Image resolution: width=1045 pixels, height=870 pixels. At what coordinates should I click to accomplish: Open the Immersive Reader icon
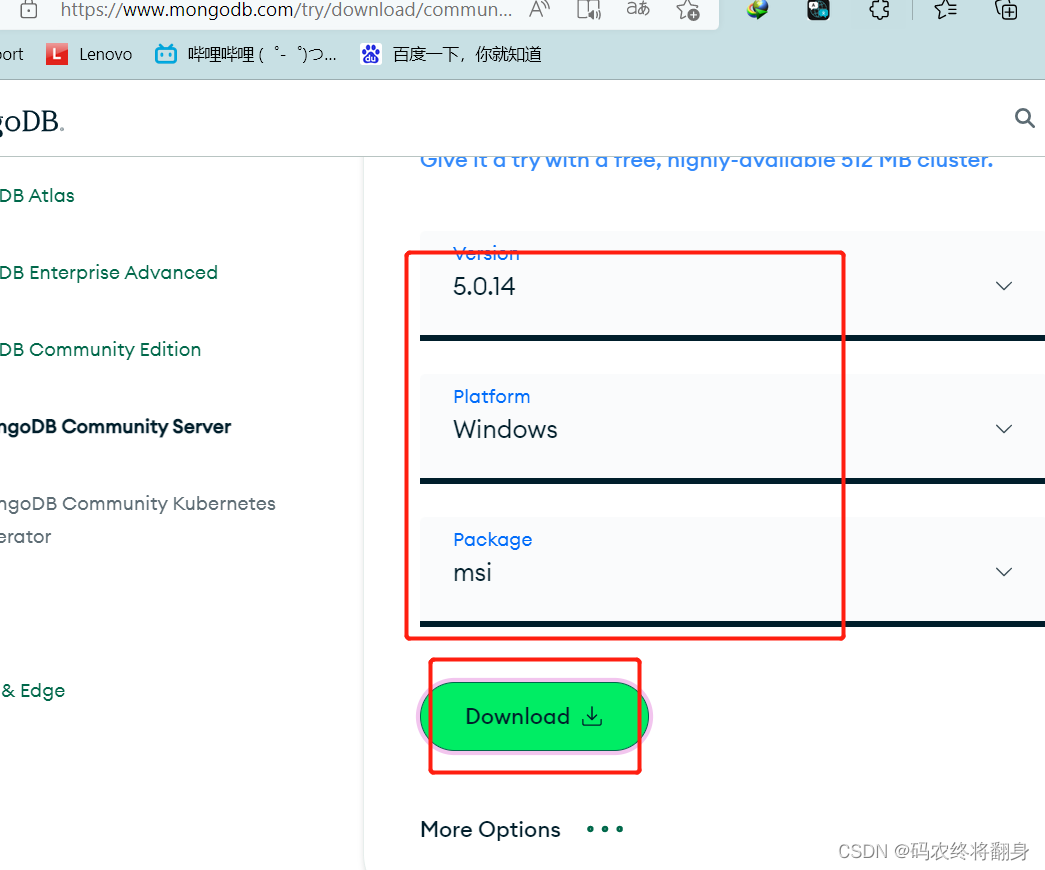(589, 9)
